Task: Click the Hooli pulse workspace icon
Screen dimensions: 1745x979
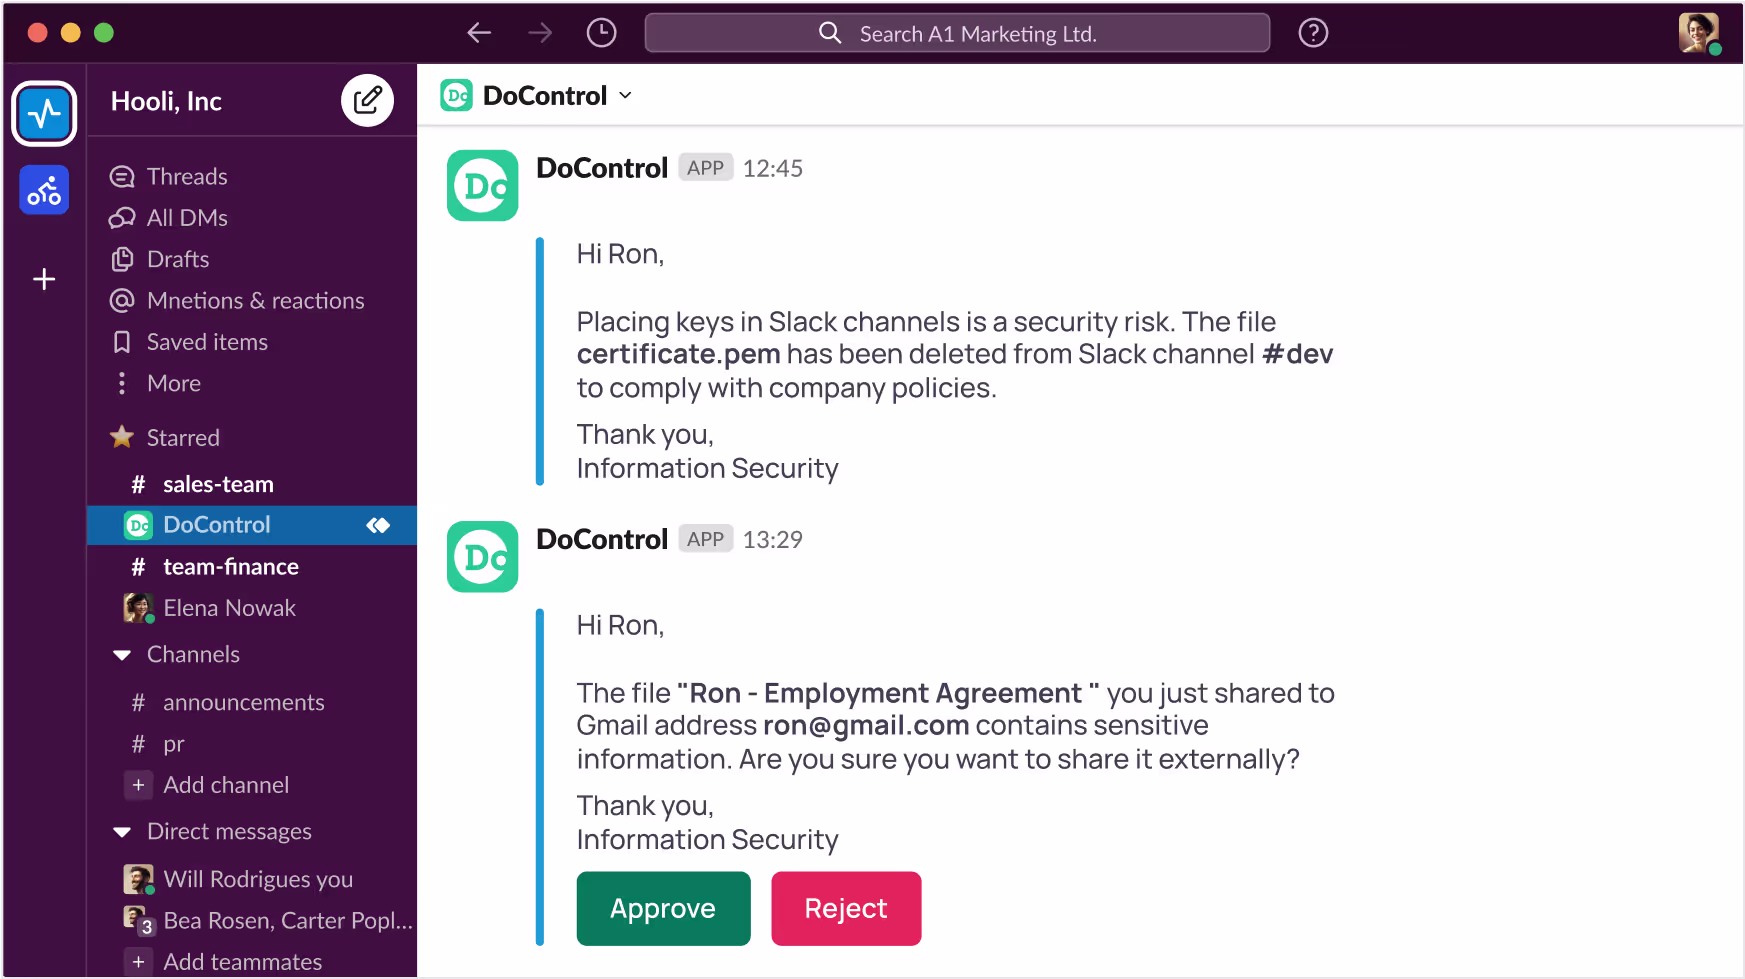Action: click(44, 114)
